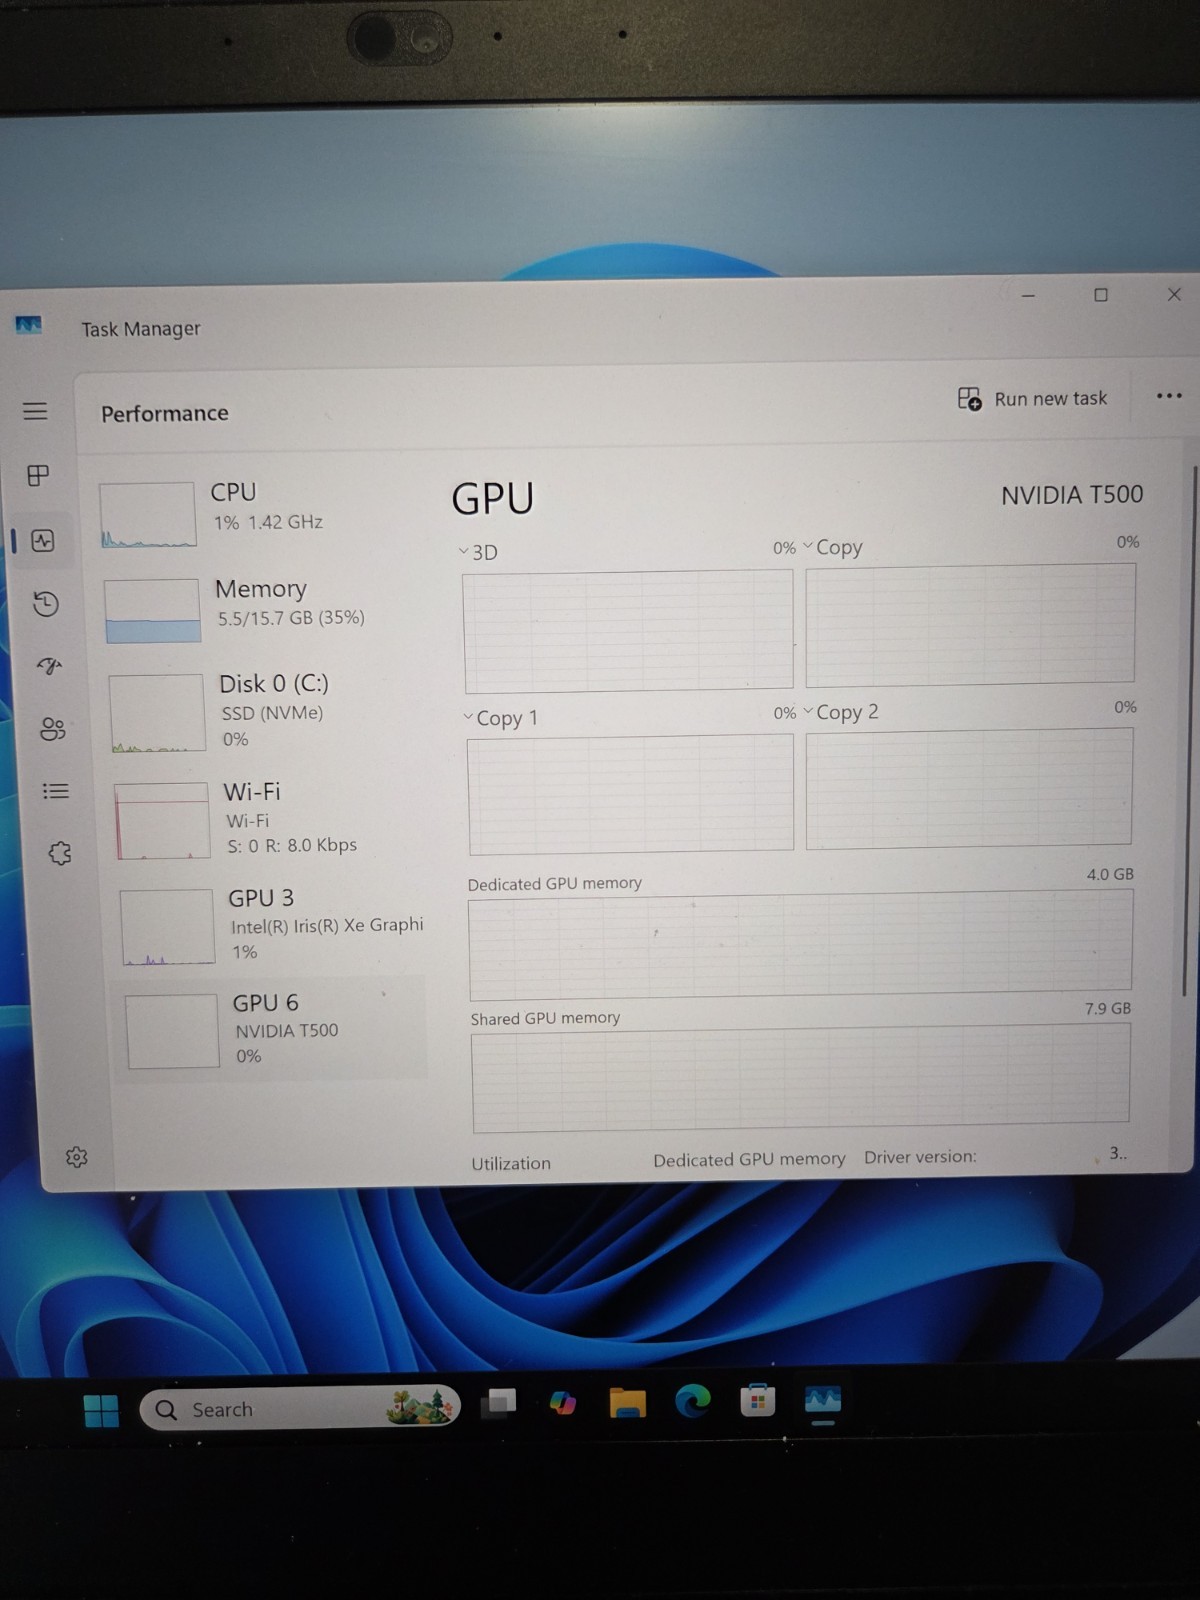Open Microsoft Store from the taskbar
The image size is (1200, 1600).
point(757,1400)
